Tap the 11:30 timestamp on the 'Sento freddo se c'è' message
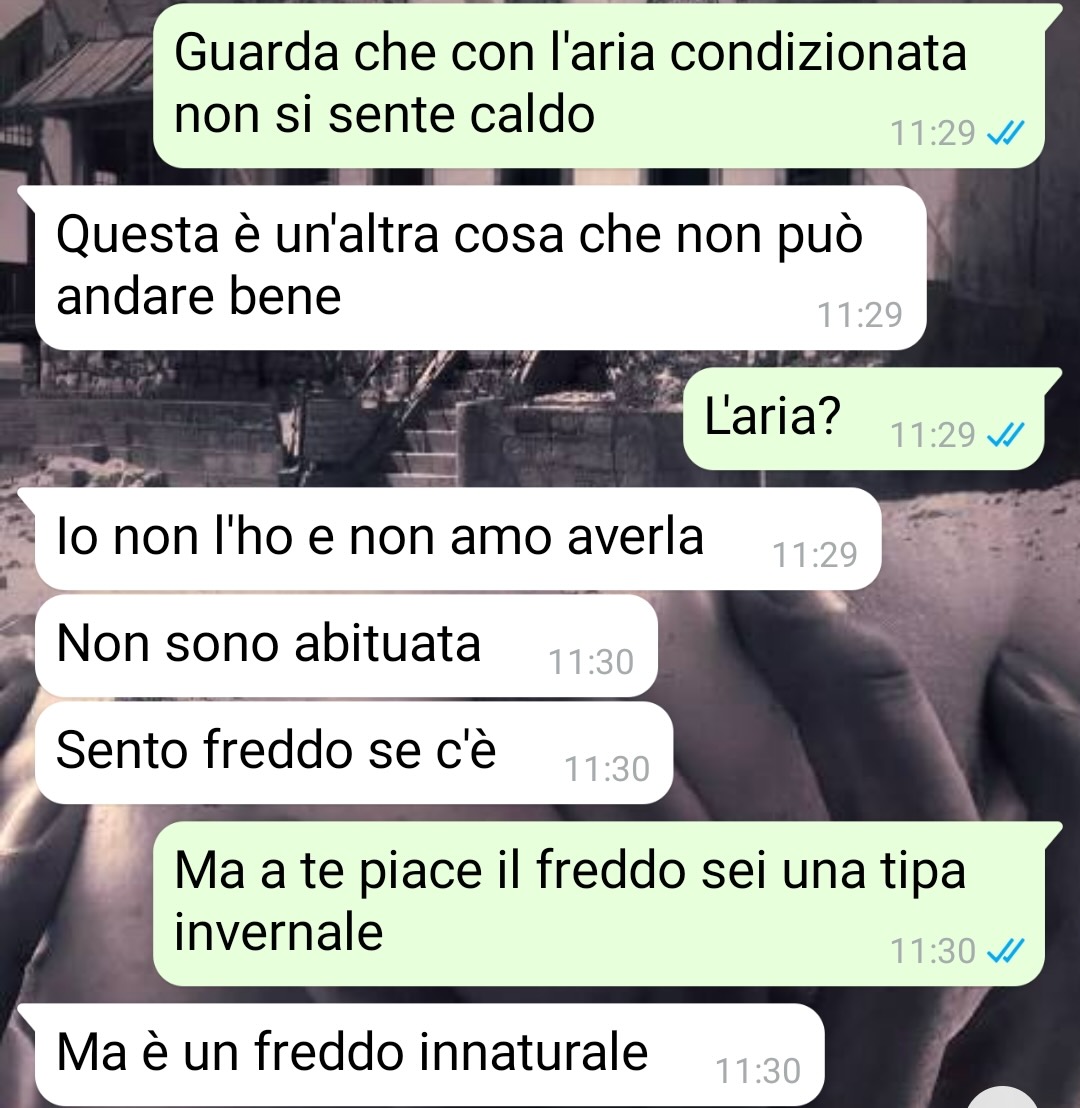Image resolution: width=1080 pixels, height=1108 pixels. (606, 769)
